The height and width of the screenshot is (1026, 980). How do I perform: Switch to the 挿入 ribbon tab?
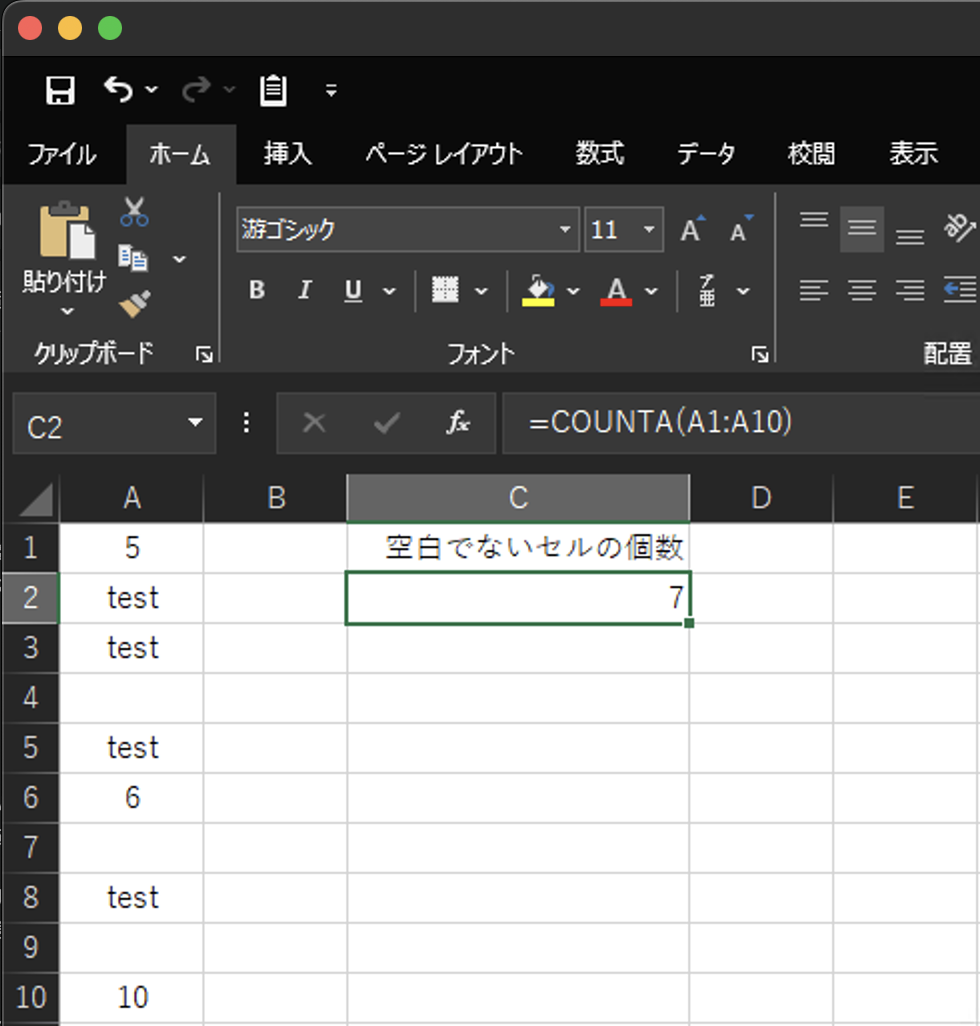pyautogui.click(x=287, y=155)
